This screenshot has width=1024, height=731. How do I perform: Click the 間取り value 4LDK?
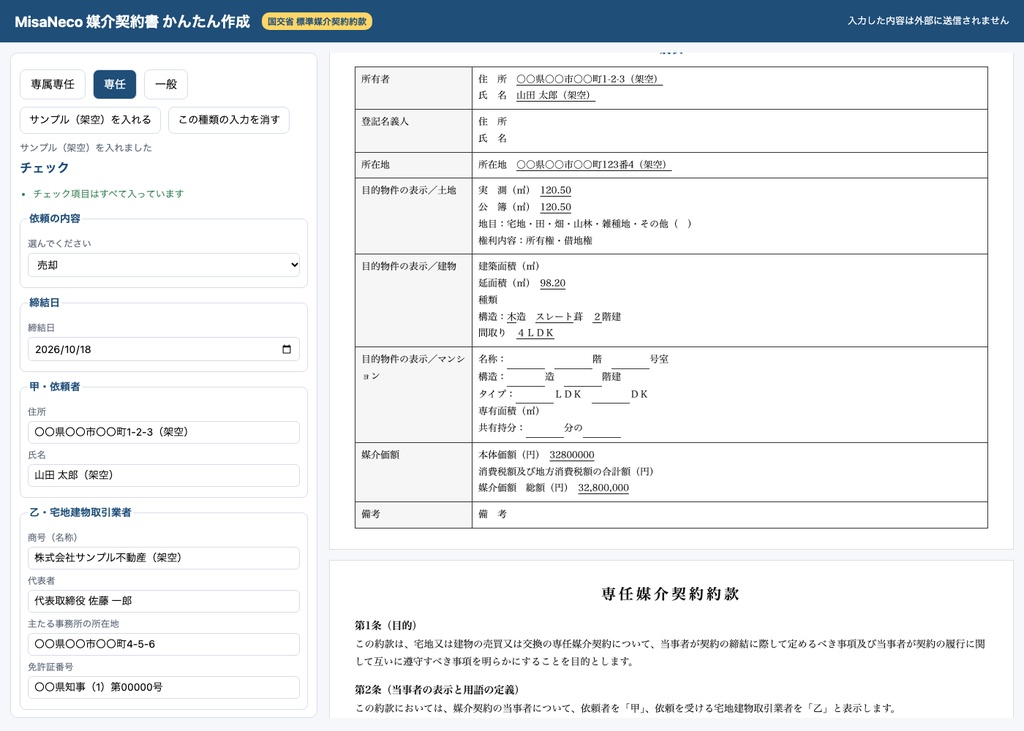pyautogui.click(x=536, y=333)
